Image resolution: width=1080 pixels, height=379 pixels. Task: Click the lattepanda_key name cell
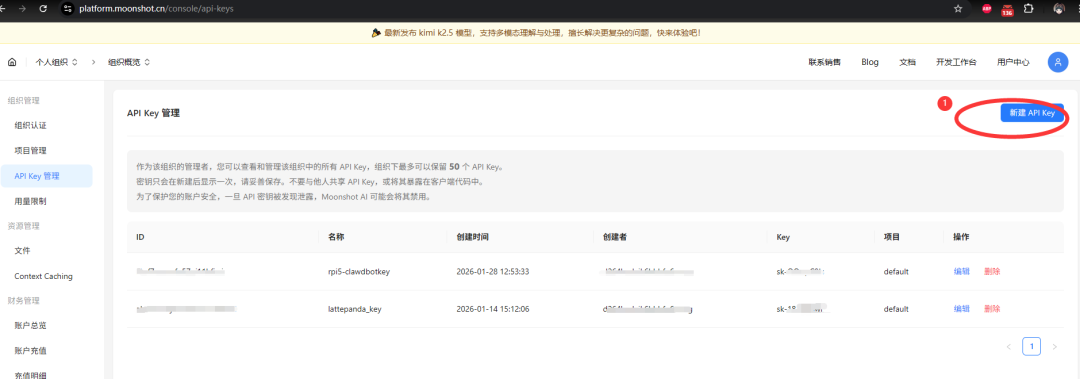pyautogui.click(x=355, y=309)
